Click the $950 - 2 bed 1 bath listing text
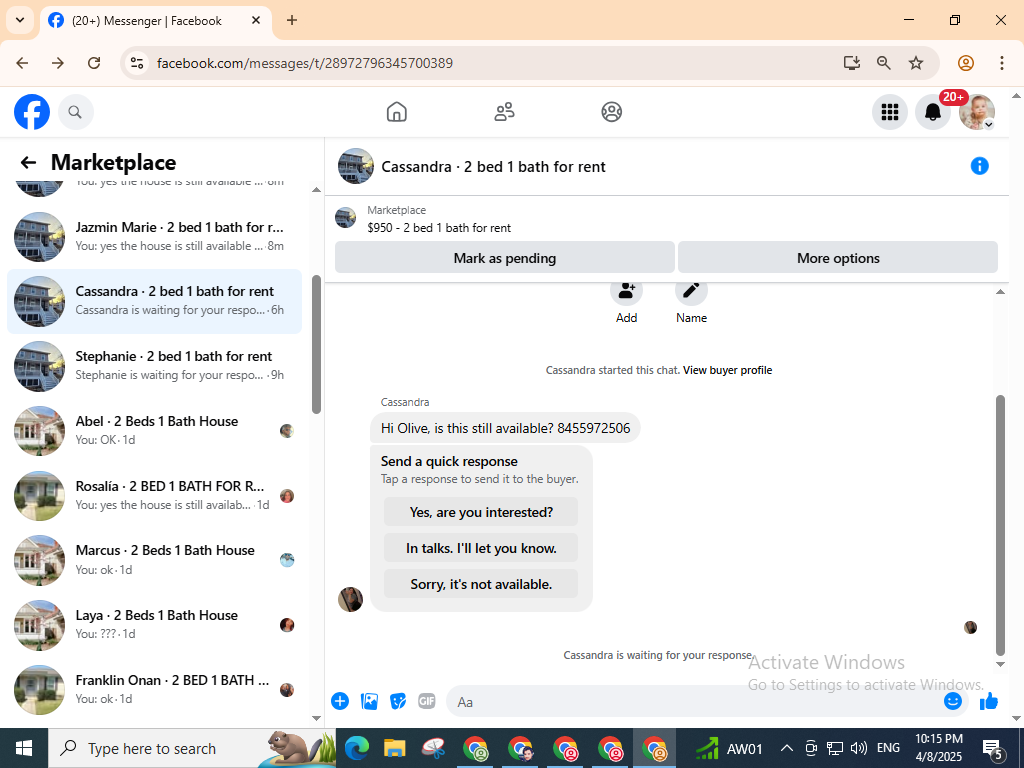This screenshot has height=768, width=1024. click(x=439, y=228)
